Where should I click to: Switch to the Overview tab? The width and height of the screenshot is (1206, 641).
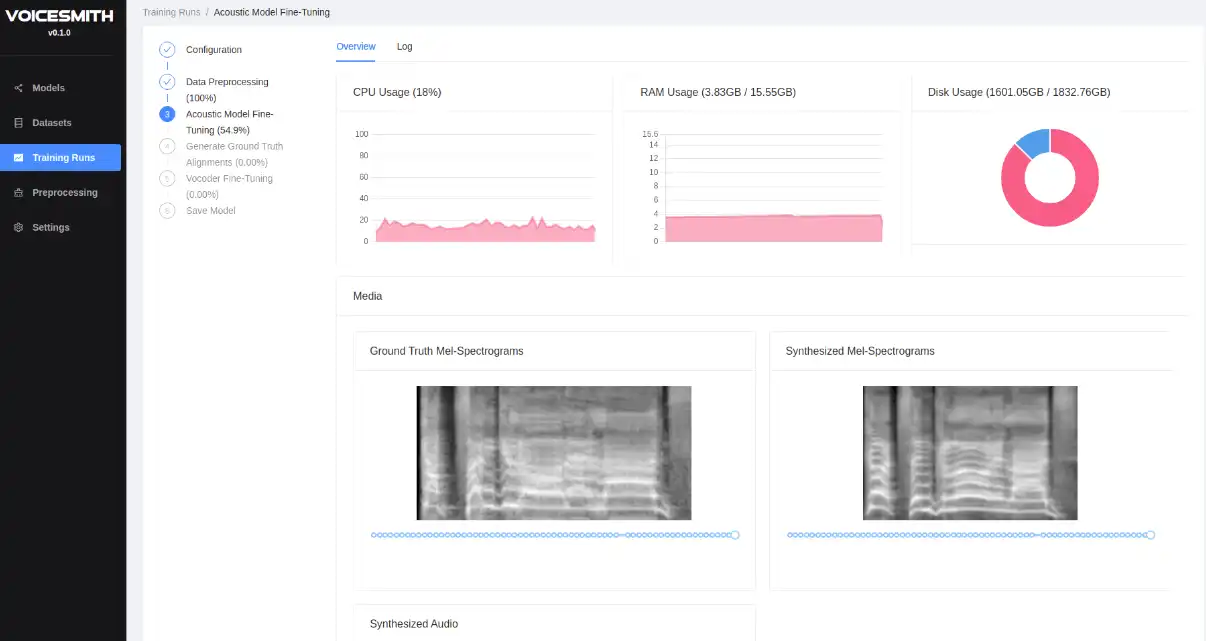pos(356,47)
